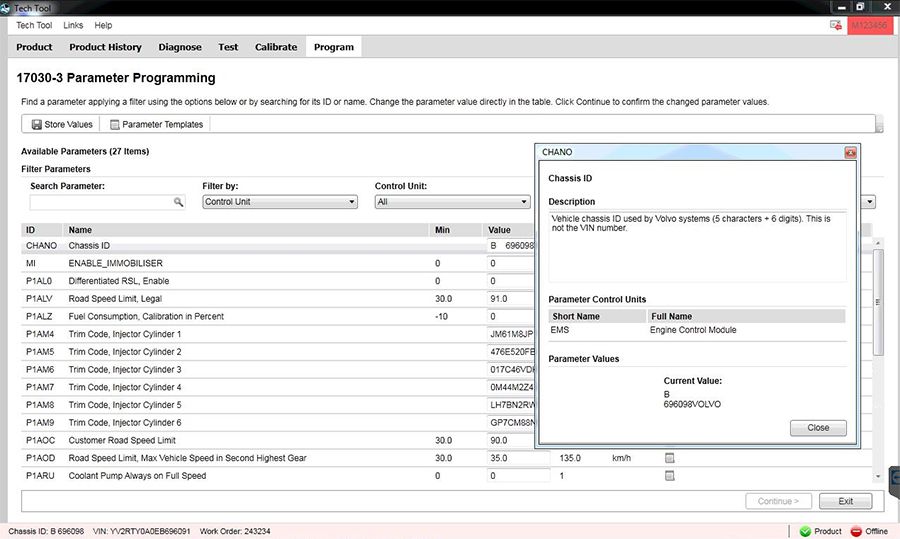
Task: Open details icon for P1ARU row
Action: click(x=670, y=476)
